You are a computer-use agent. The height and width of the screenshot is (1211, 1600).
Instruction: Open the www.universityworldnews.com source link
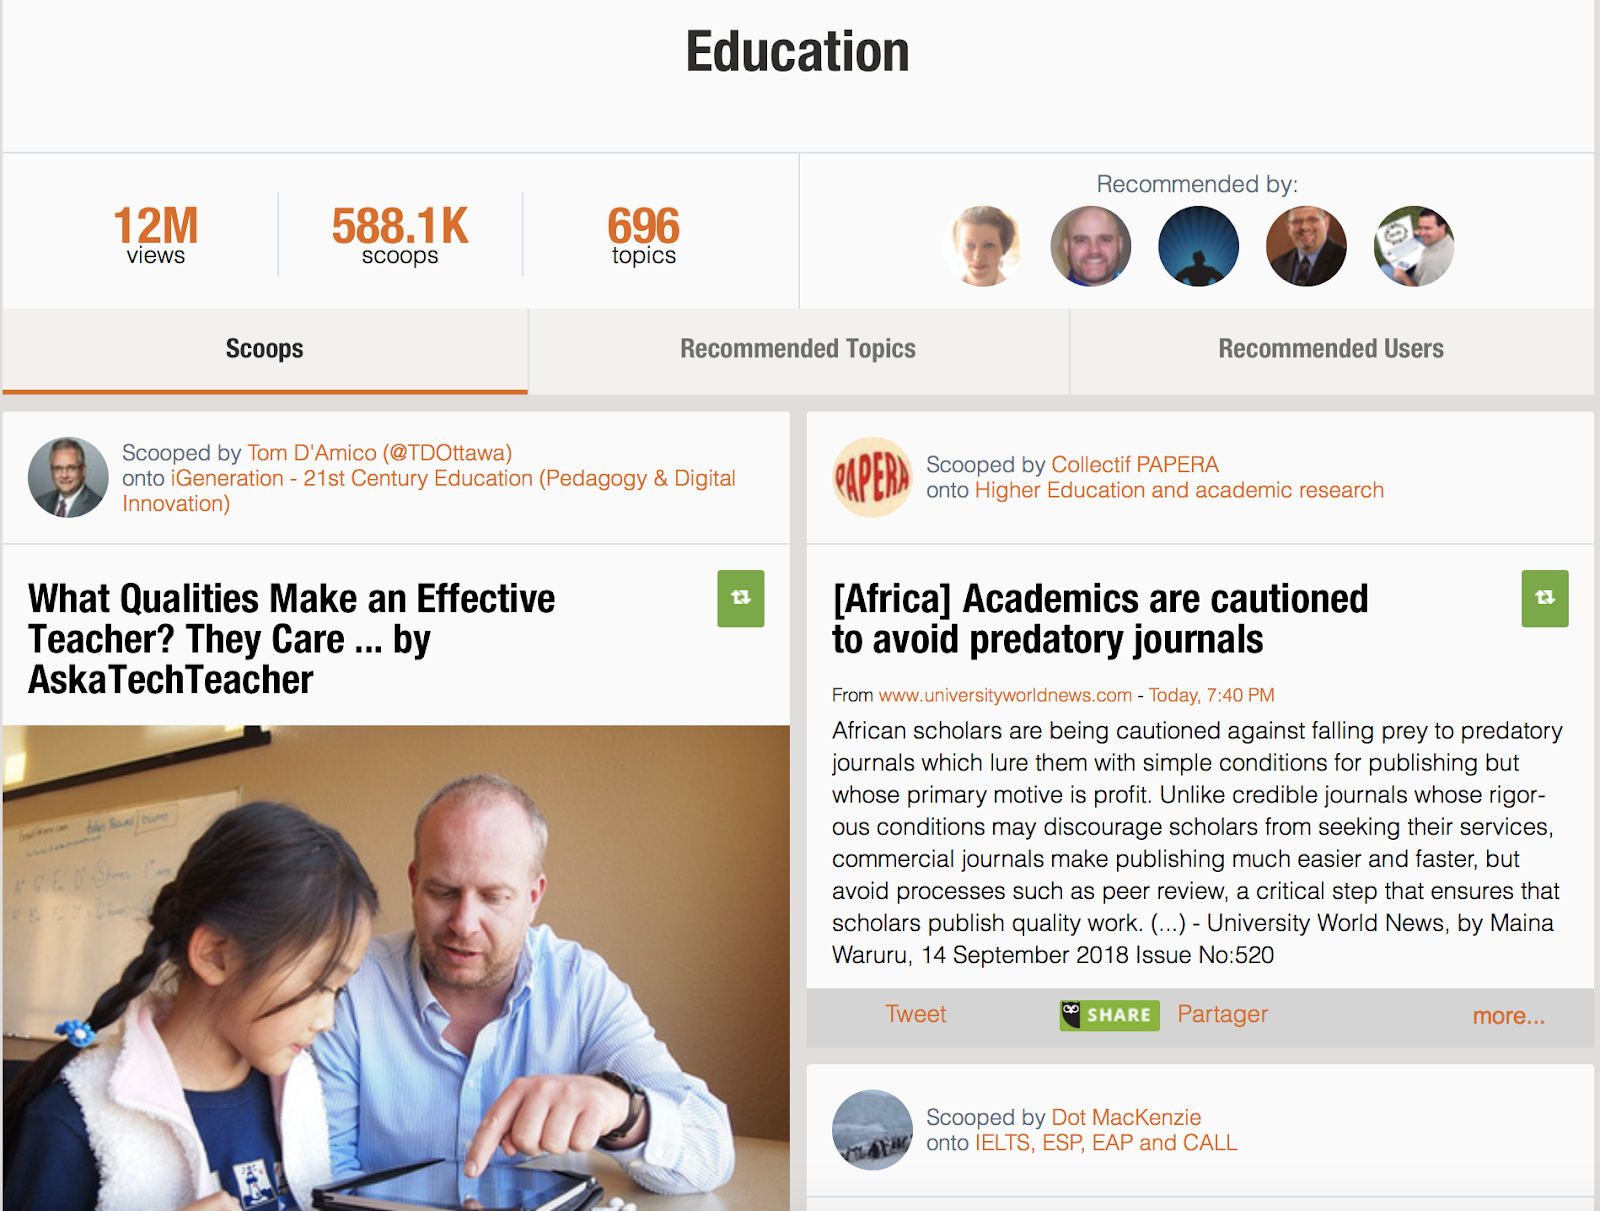[x=1005, y=695]
